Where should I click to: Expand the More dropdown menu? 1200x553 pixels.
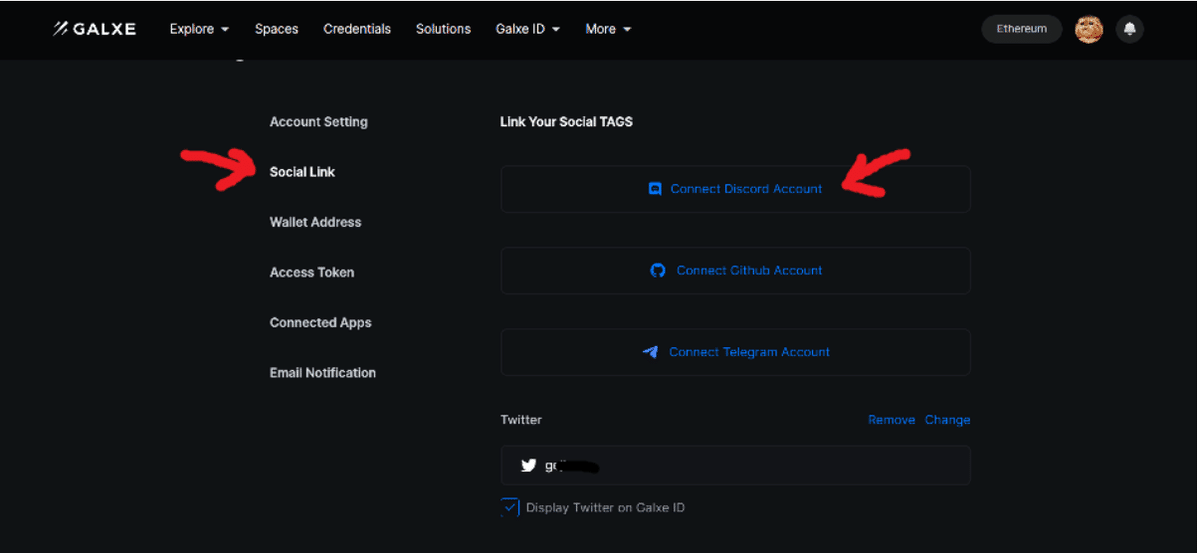click(608, 29)
